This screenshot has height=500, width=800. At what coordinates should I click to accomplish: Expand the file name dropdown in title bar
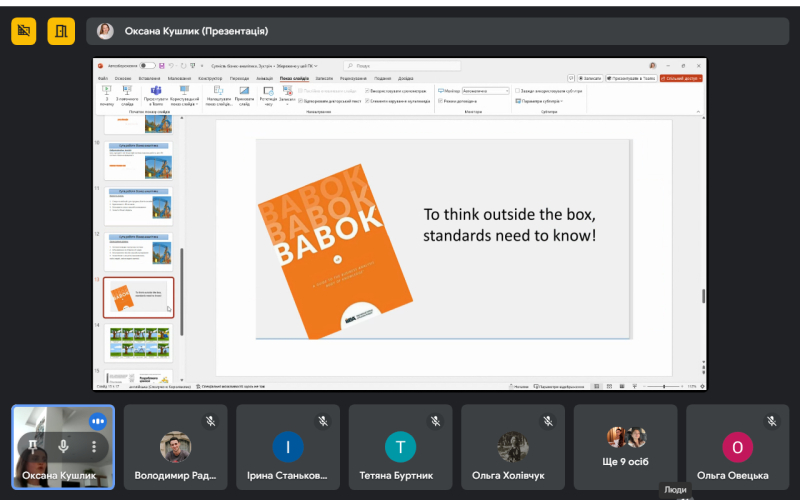coord(316,66)
